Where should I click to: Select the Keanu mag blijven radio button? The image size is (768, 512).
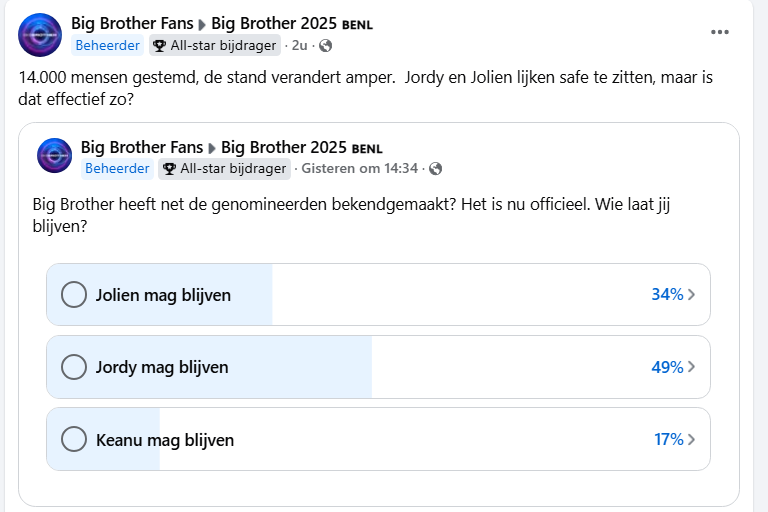click(74, 439)
